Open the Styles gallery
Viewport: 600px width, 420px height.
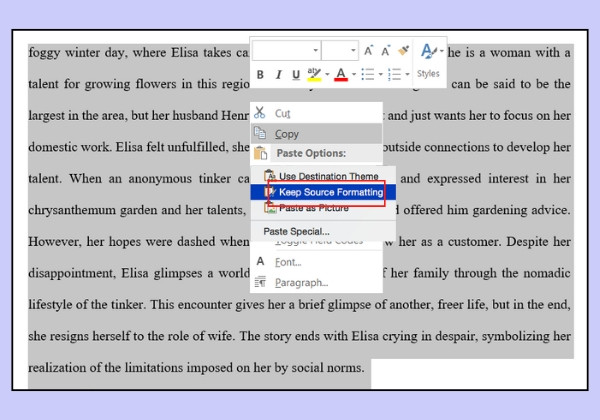[429, 60]
